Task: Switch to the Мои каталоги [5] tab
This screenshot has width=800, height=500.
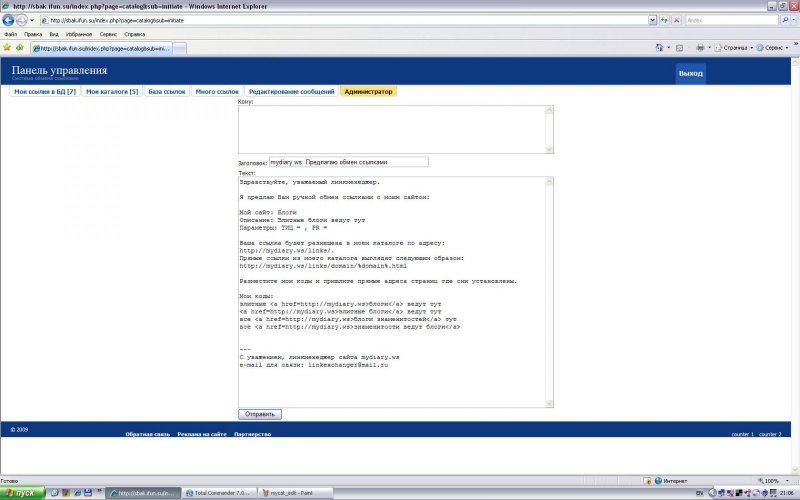Action: (112, 91)
